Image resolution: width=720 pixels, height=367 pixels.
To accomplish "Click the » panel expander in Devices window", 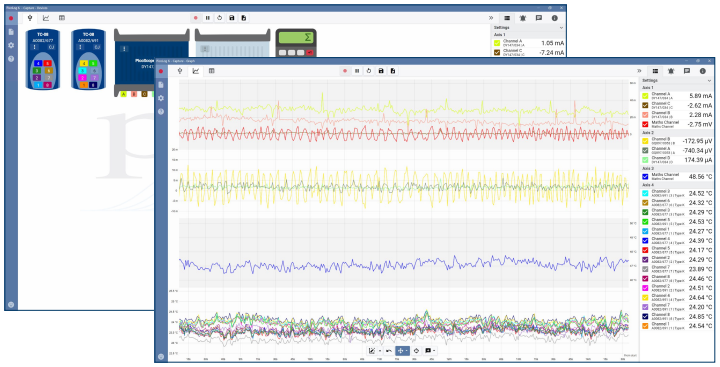I will [491, 18].
